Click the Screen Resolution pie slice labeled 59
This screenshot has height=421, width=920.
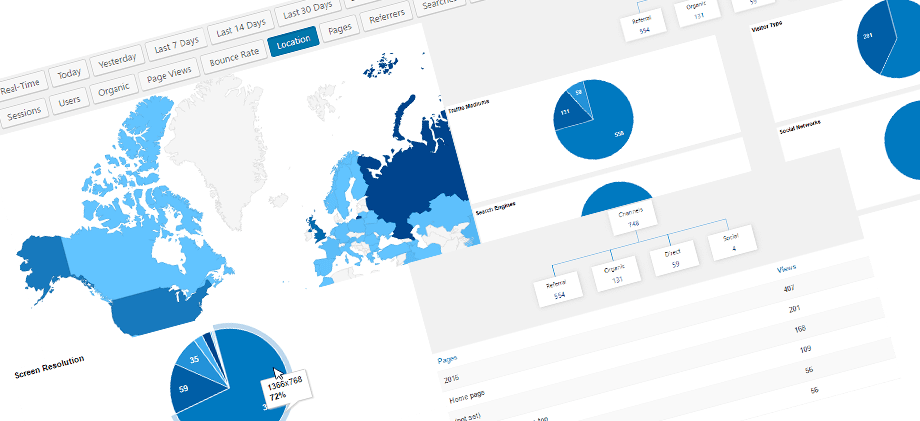click(187, 389)
